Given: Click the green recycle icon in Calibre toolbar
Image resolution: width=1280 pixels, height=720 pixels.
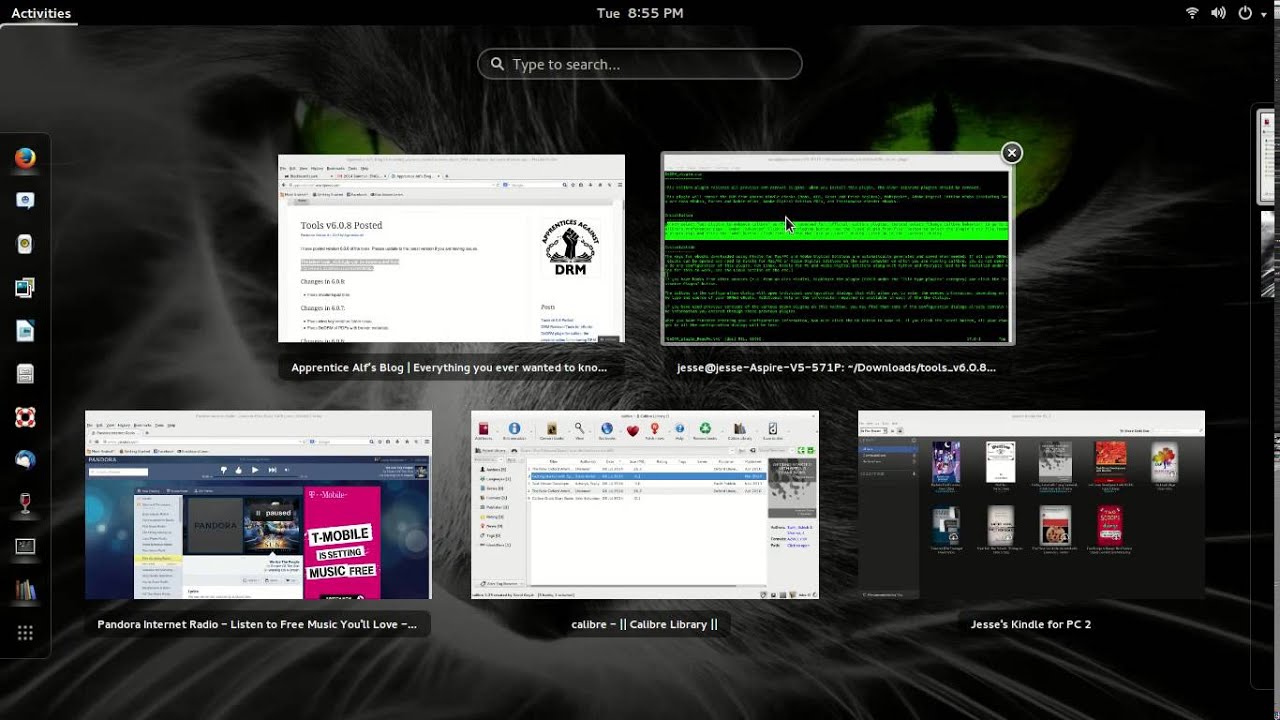Looking at the screenshot, I should point(705,430).
